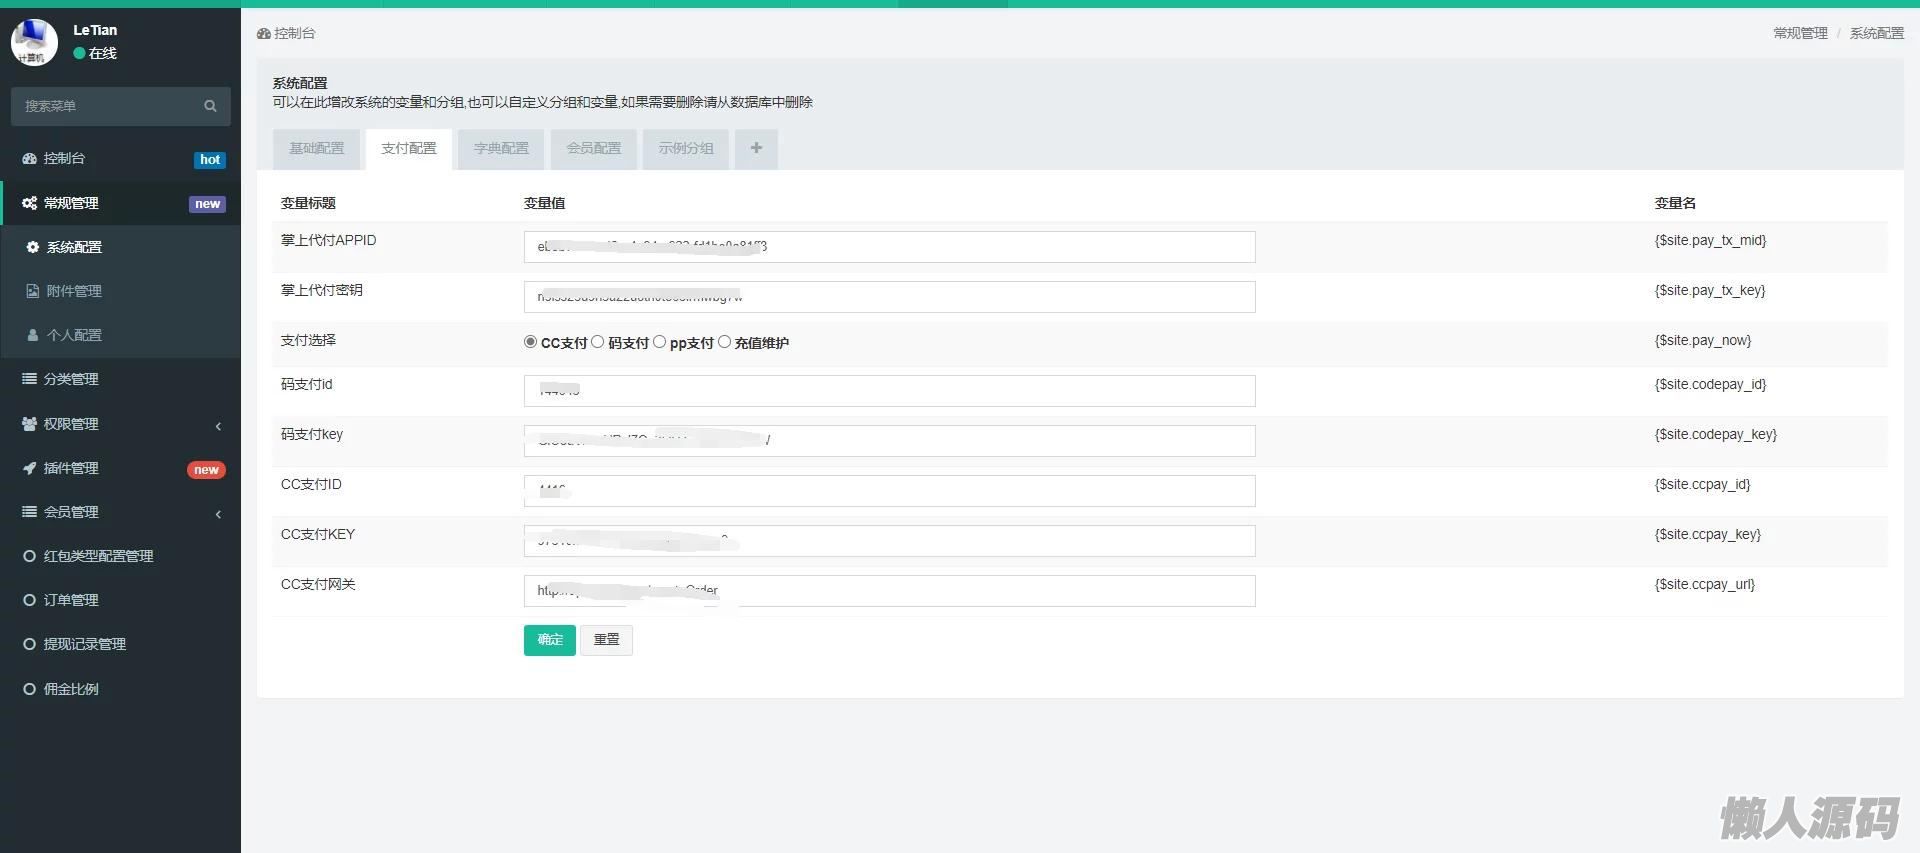Switch to the 字典配置 tab
The image size is (1920, 853).
501,149
